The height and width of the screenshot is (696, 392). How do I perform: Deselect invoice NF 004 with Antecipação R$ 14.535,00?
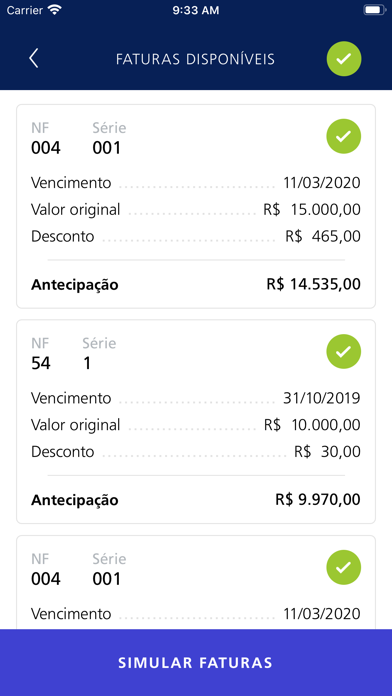344,136
